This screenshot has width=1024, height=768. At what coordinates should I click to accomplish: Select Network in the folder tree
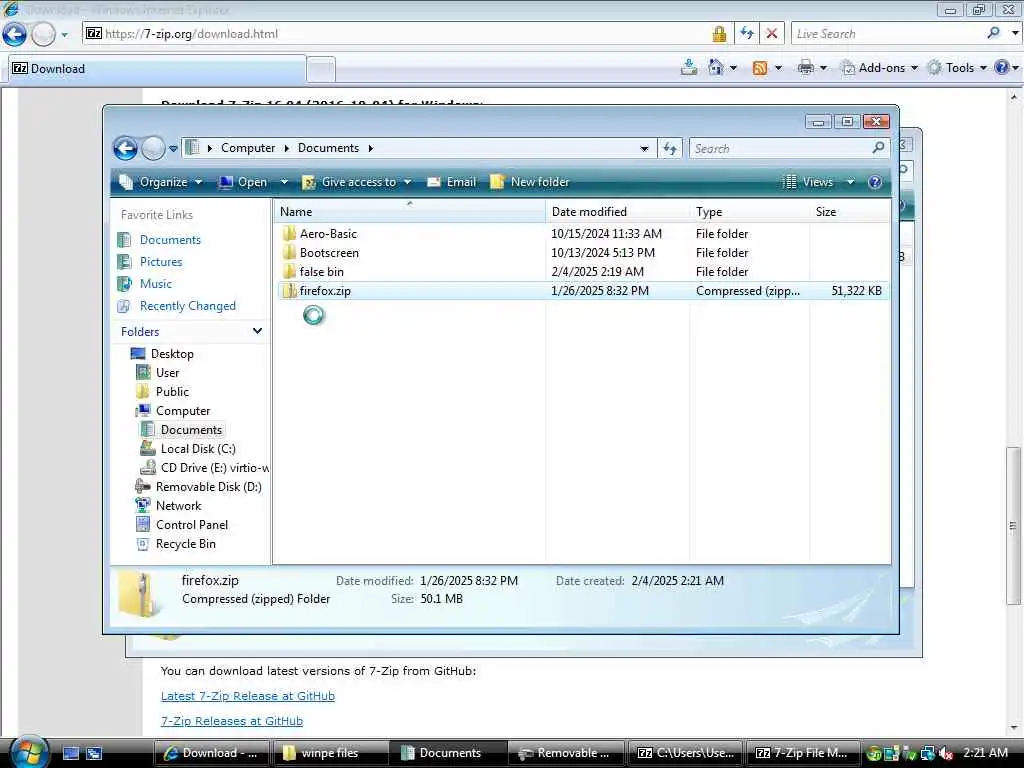pyautogui.click(x=178, y=505)
